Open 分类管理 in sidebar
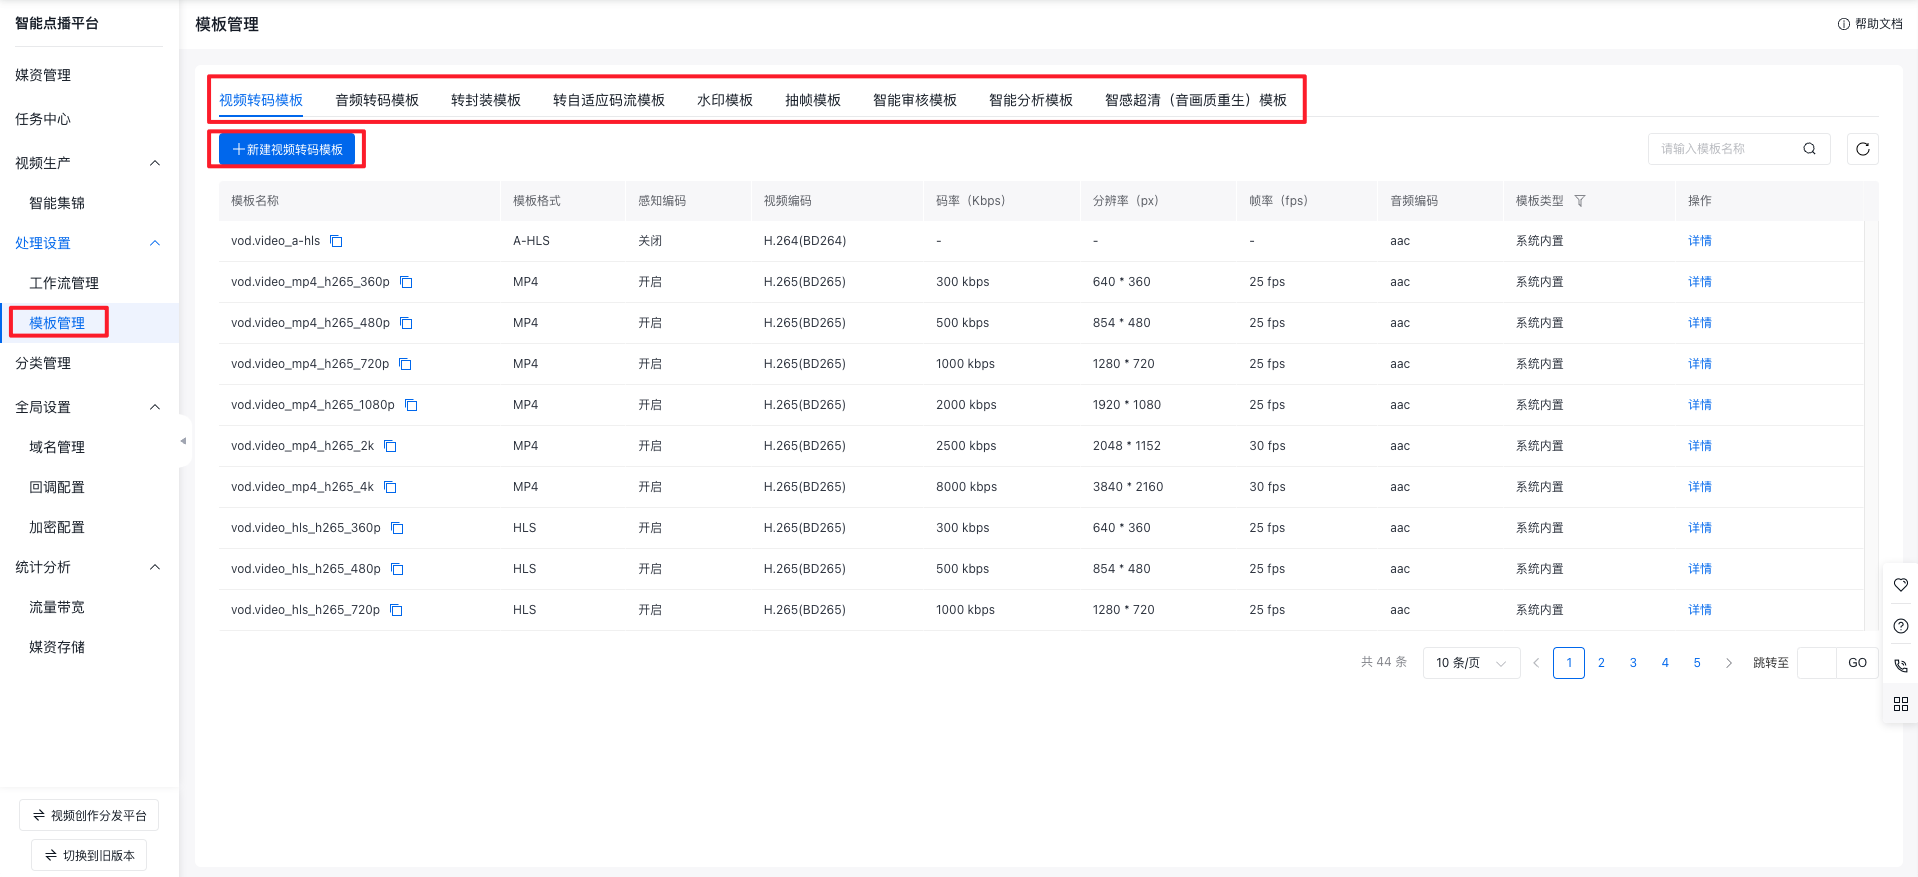This screenshot has height=877, width=1918. [43, 363]
